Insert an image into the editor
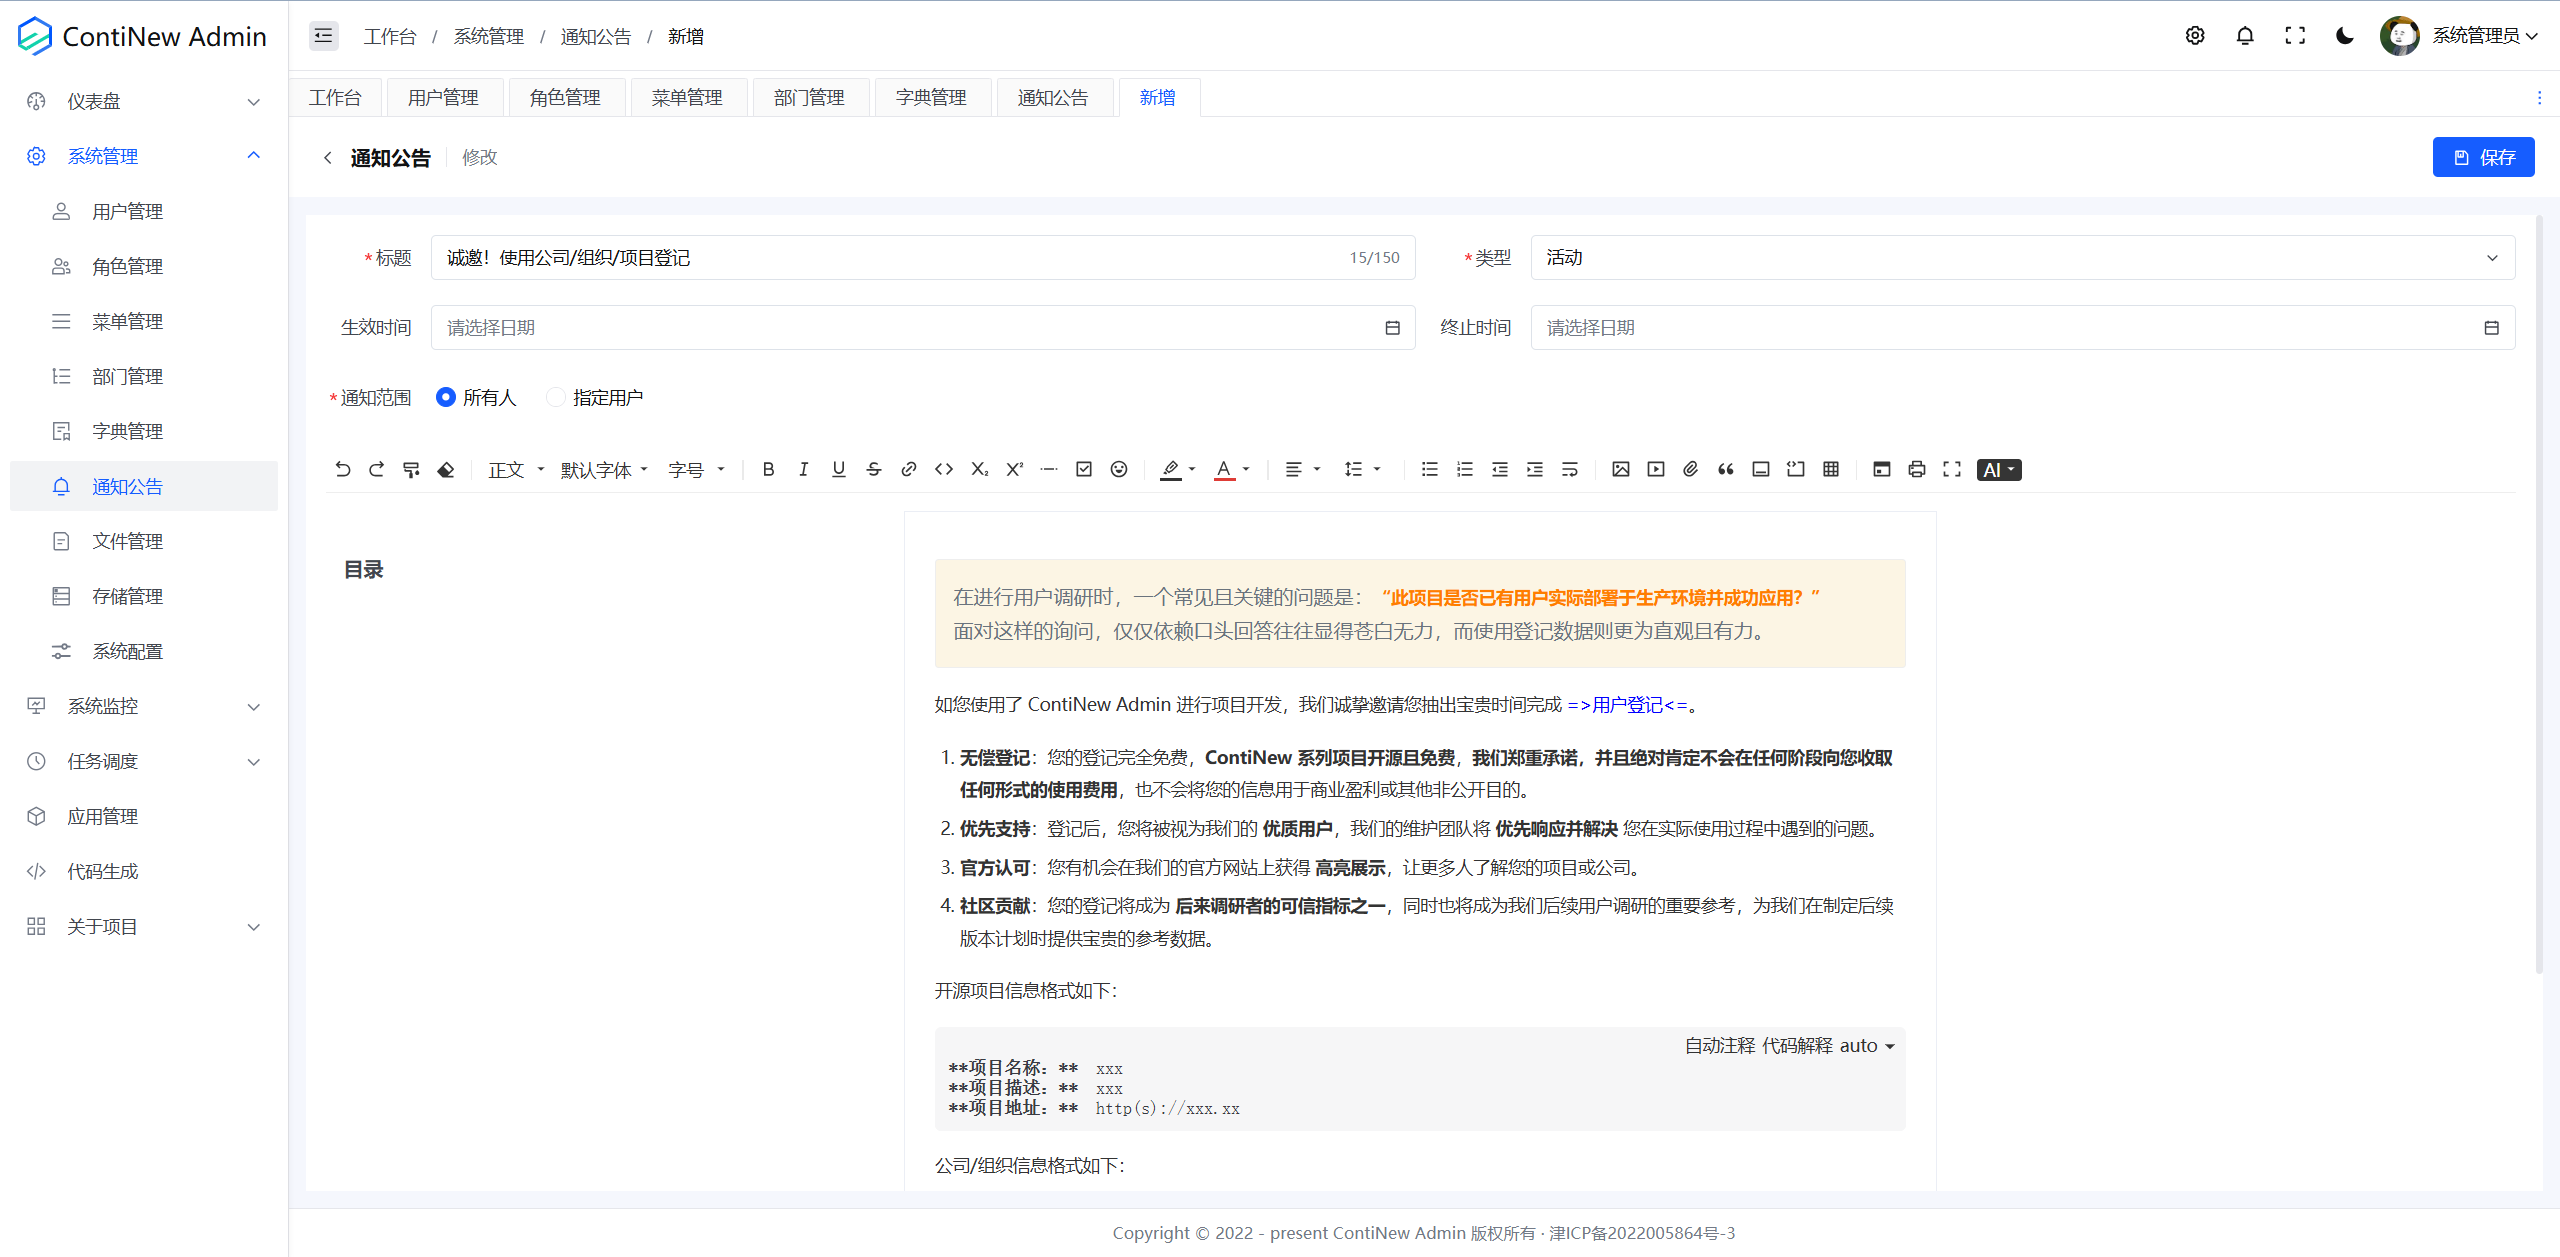 (x=1620, y=469)
